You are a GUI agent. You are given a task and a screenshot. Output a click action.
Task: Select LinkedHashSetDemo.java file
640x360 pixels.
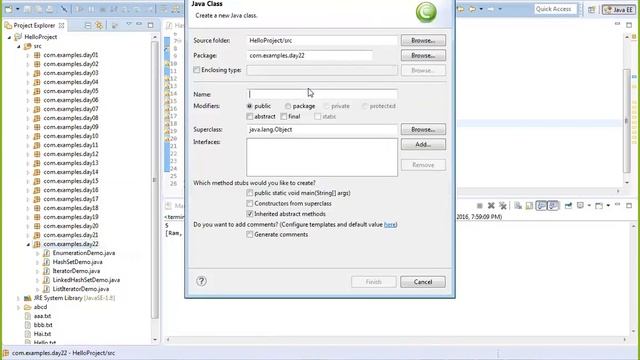tap(86, 280)
